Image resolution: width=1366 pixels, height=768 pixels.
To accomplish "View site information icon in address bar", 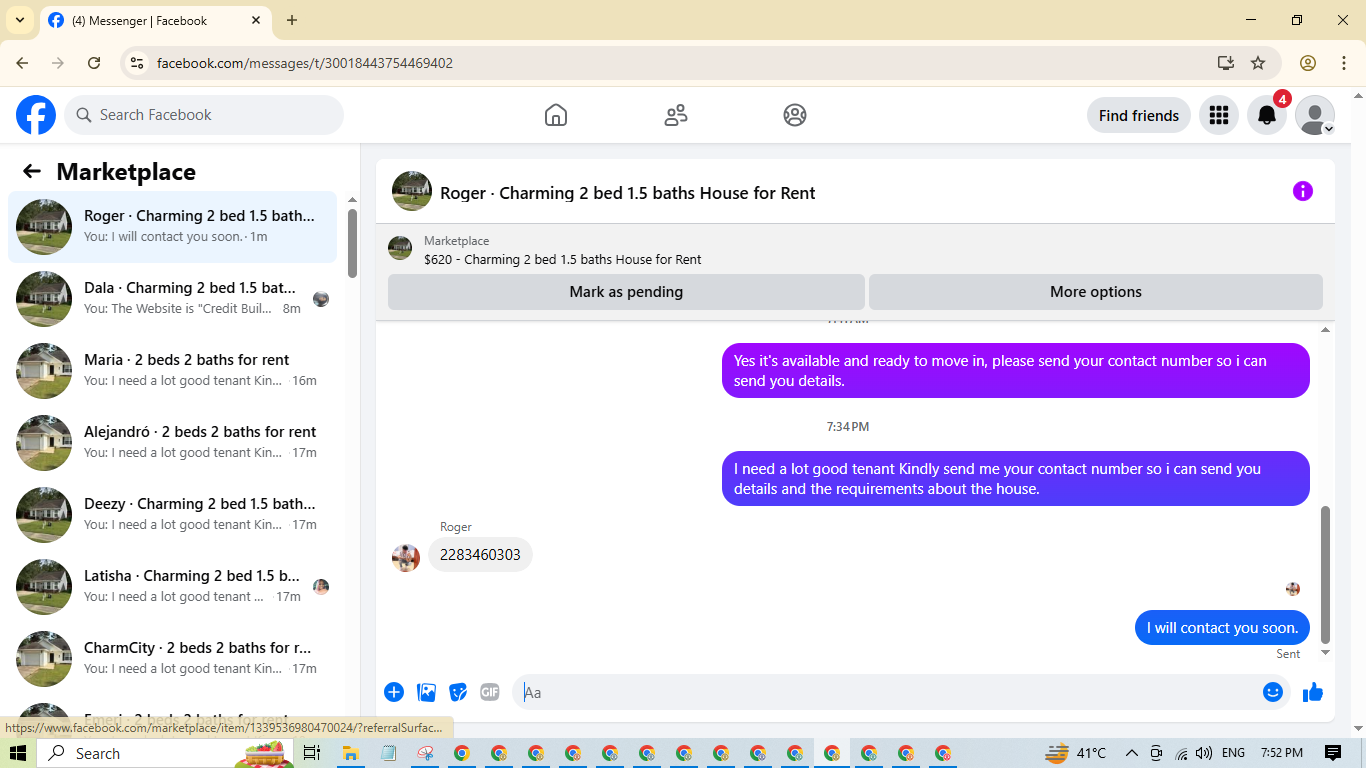I will pyautogui.click(x=138, y=63).
